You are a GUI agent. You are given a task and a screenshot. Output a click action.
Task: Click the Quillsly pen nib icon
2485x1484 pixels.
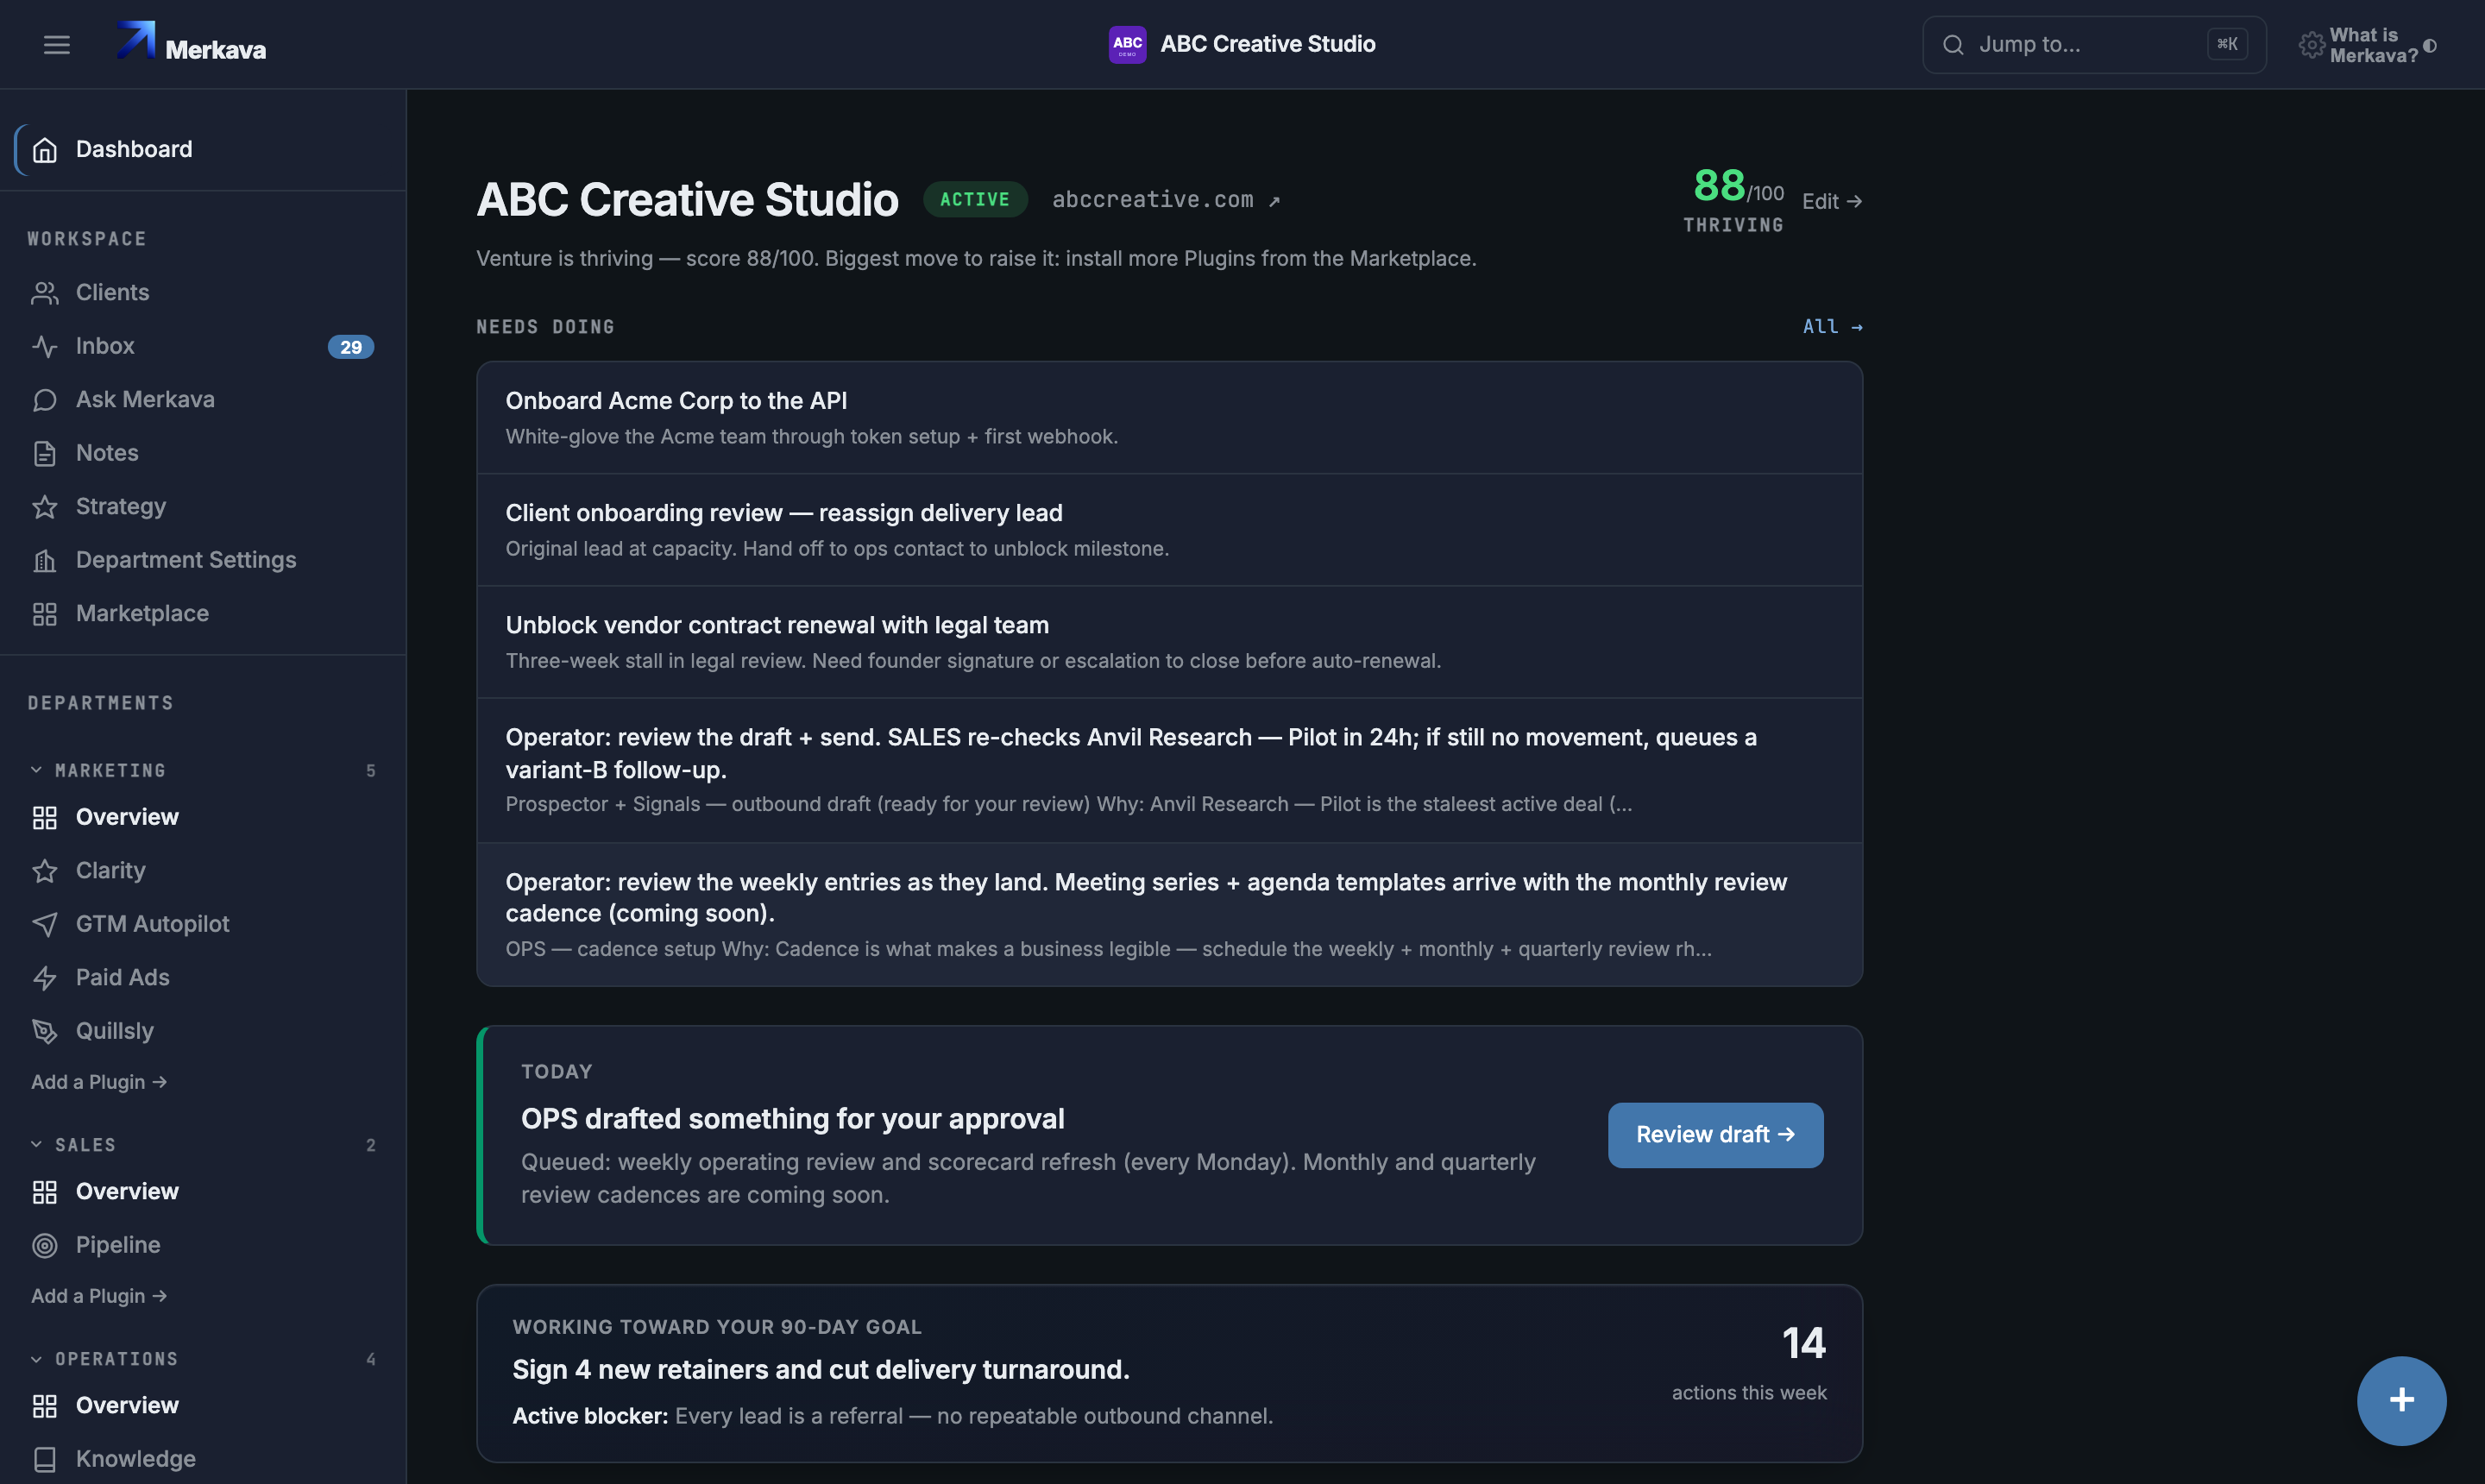point(45,1031)
